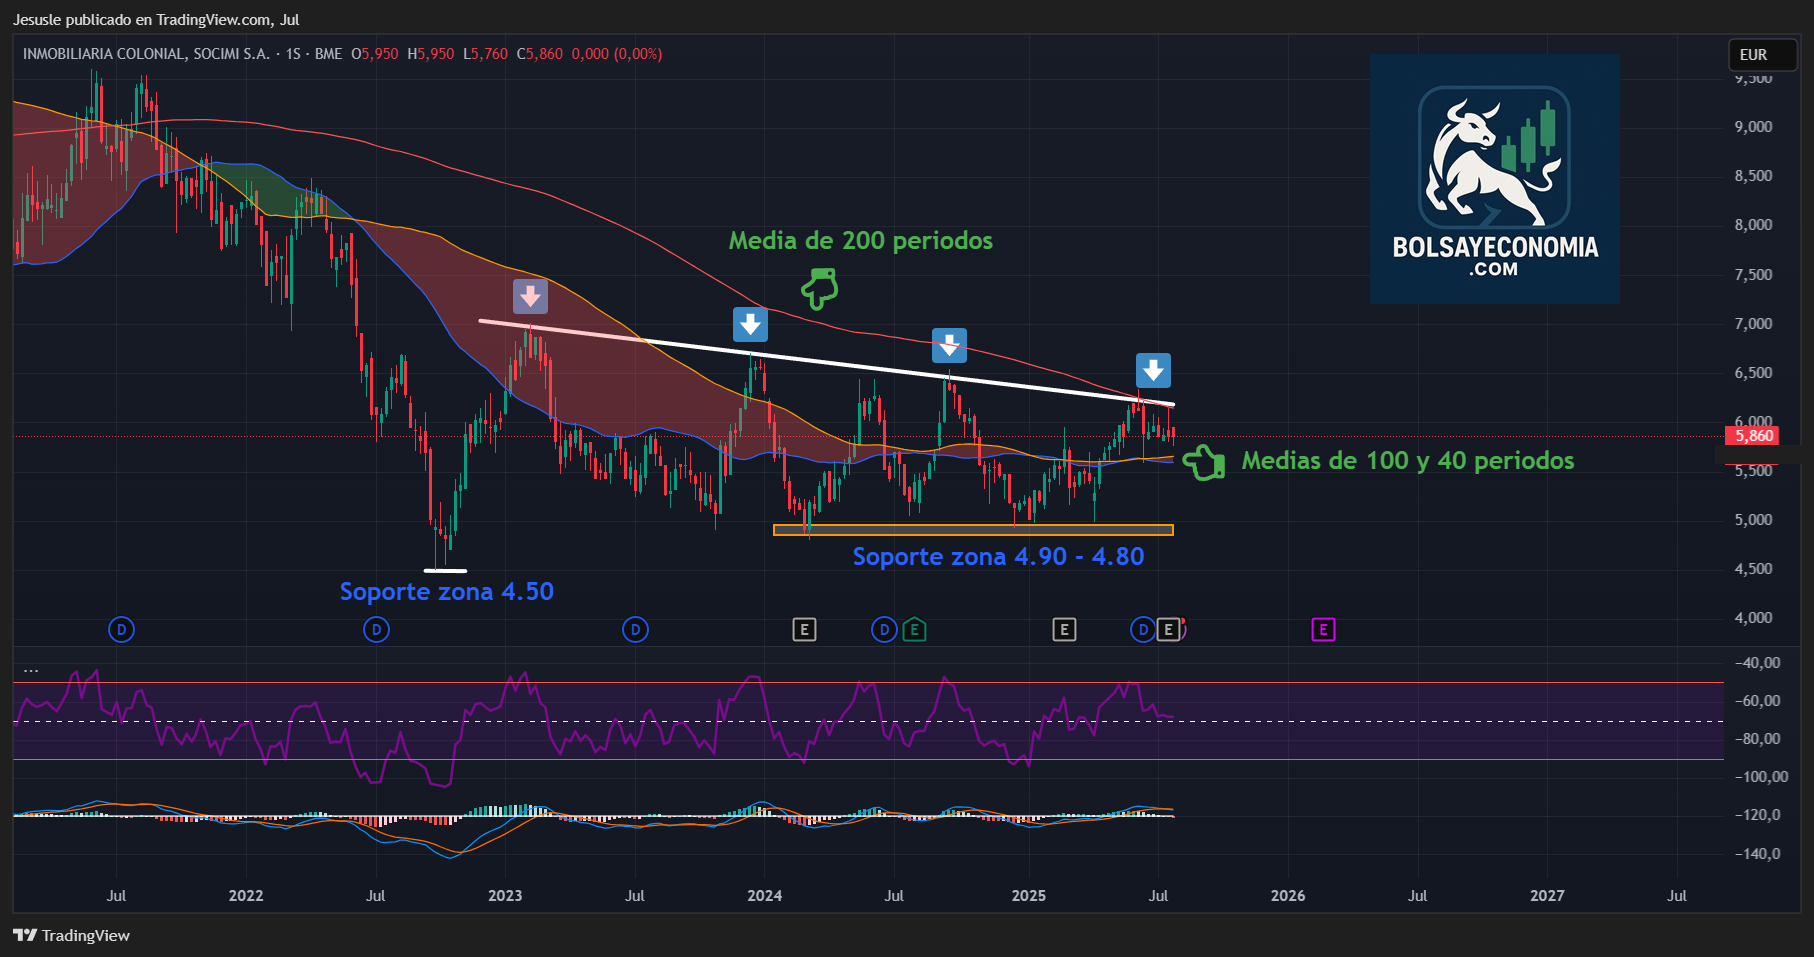The height and width of the screenshot is (957, 1814).
Task: Click the blue down-arrow marker in autumn 2024
Action: click(949, 345)
